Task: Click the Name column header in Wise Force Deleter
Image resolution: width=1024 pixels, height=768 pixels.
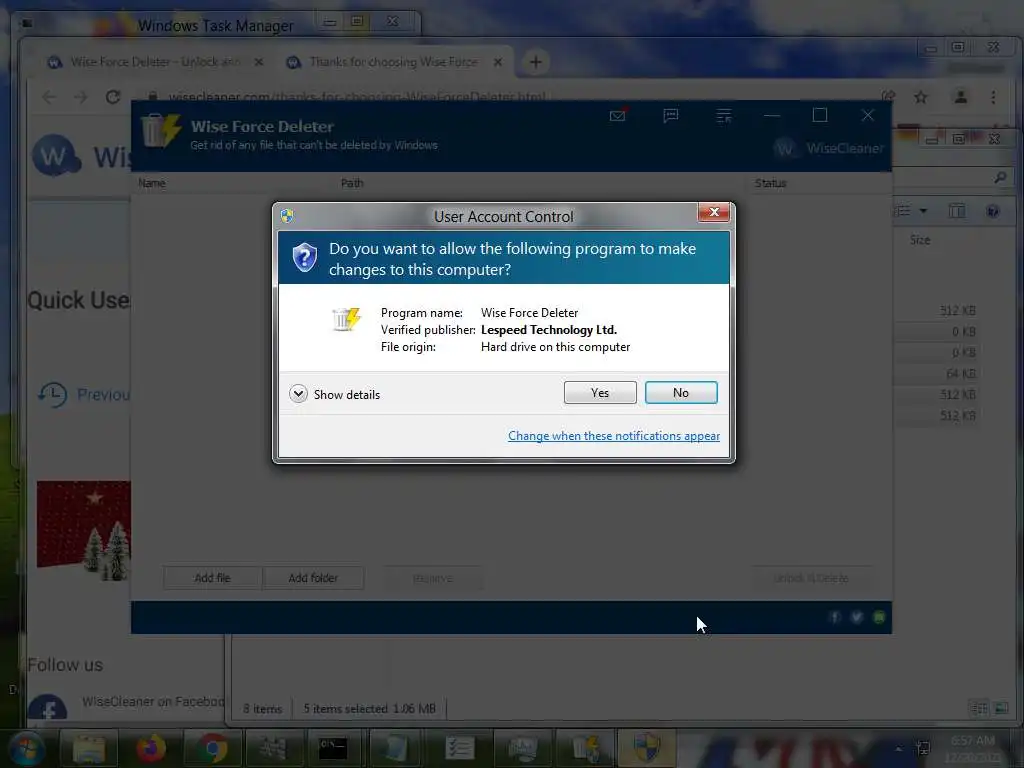Action: coord(152,183)
